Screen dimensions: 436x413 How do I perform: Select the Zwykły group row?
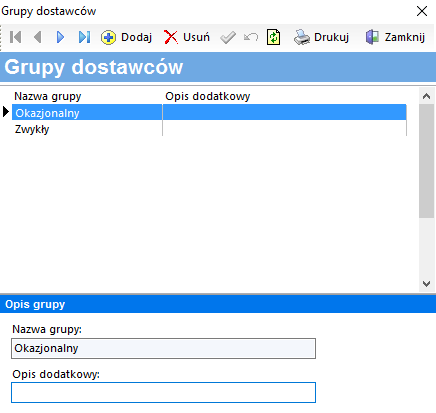click(x=209, y=129)
